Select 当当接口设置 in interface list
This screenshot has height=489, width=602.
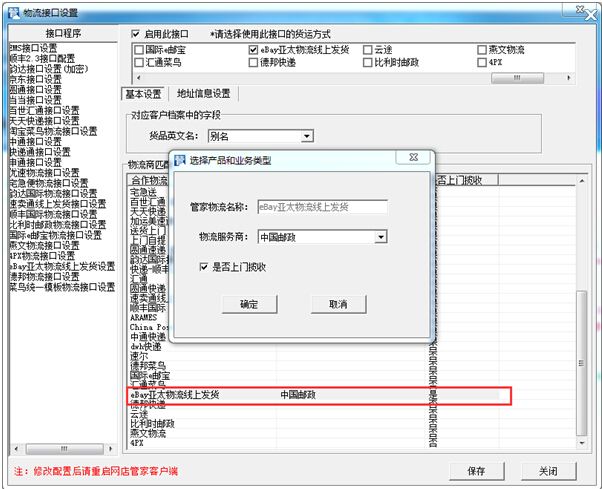pos(36,100)
